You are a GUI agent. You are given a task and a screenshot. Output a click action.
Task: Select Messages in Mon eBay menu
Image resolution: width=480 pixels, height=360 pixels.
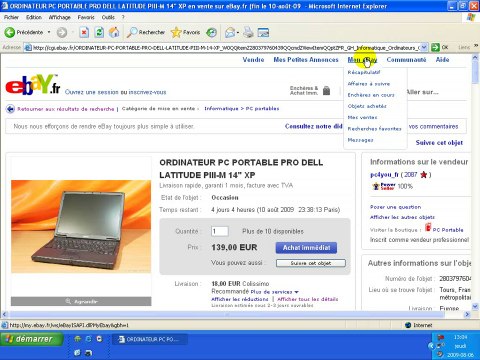[x=360, y=140]
